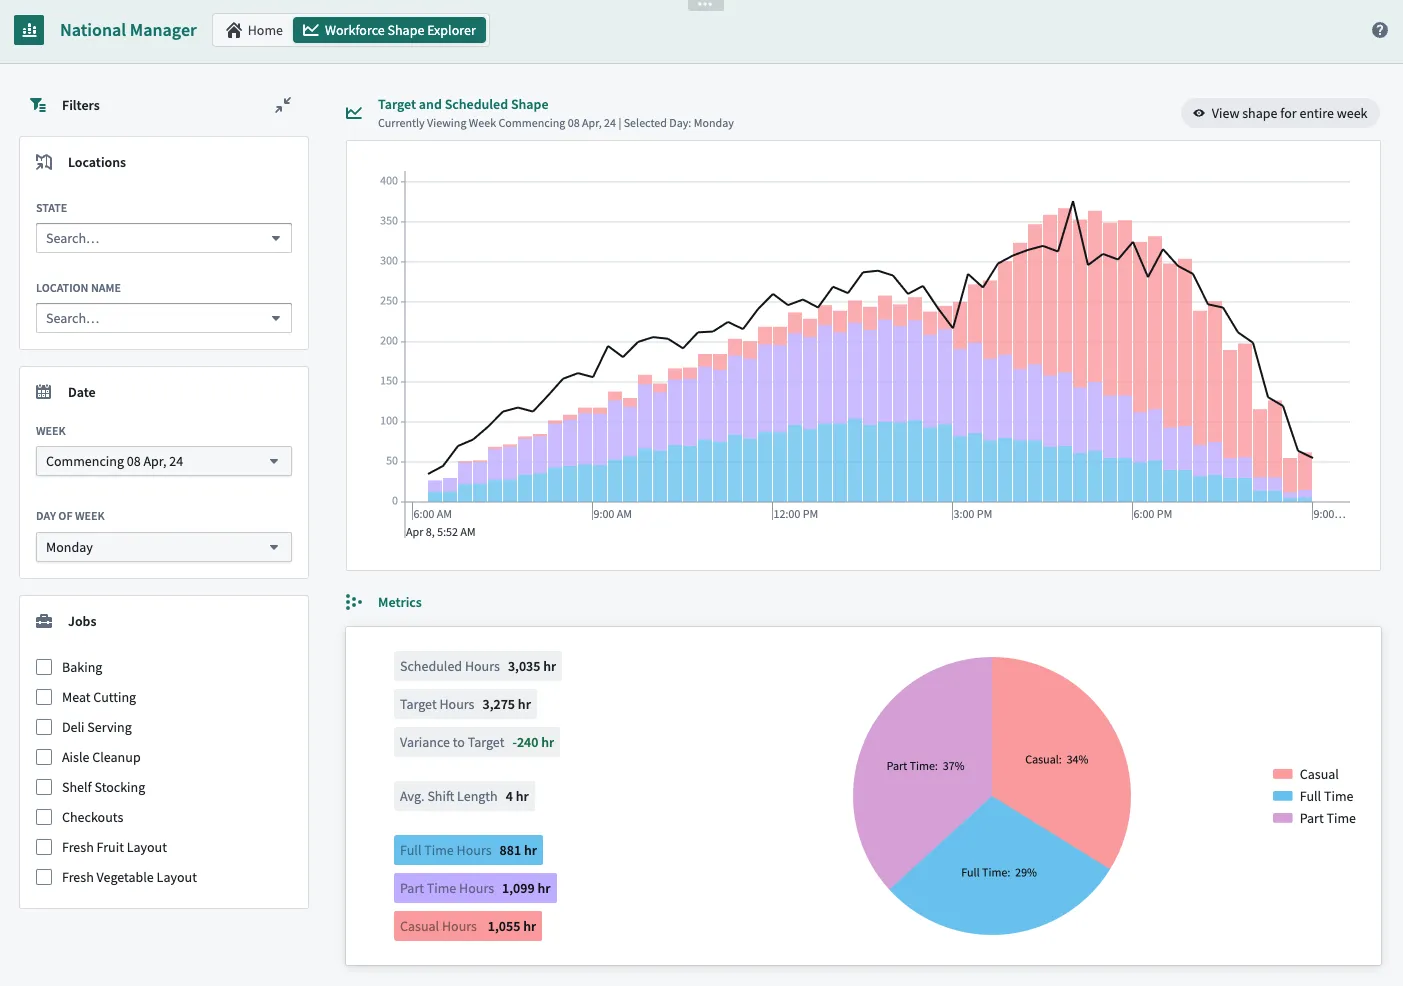Viewport: 1403px width, 986px height.
Task: Click the Full Time legend color swatch
Action: [x=1283, y=796]
